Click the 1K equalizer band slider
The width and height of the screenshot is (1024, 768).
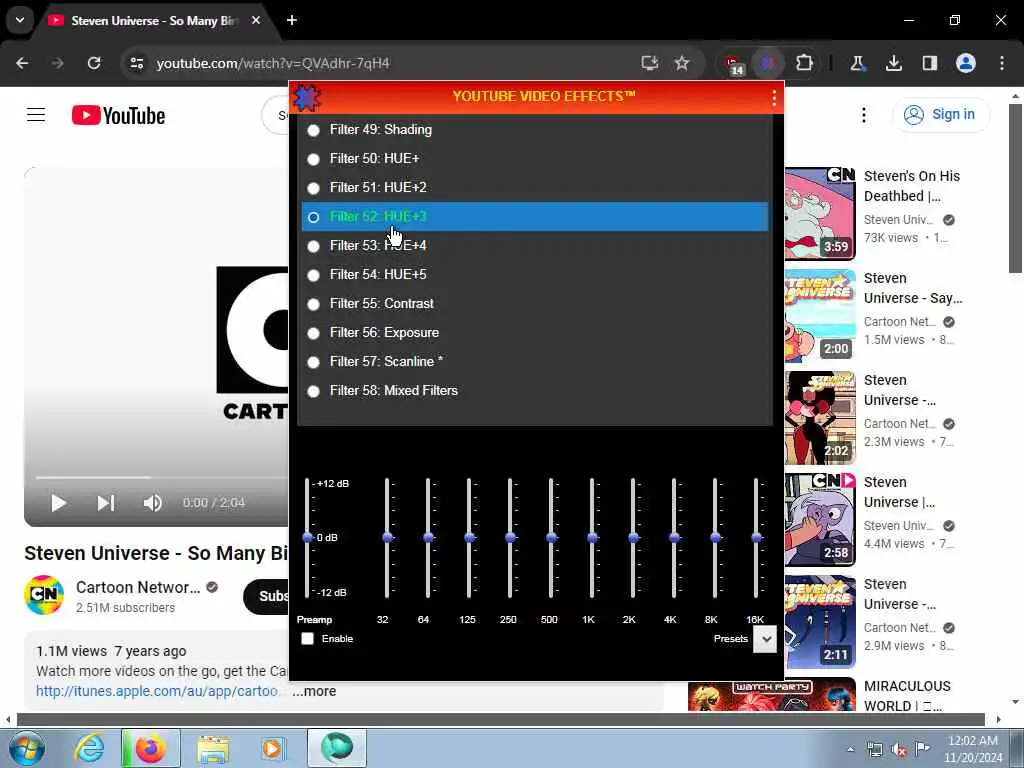(x=592, y=537)
